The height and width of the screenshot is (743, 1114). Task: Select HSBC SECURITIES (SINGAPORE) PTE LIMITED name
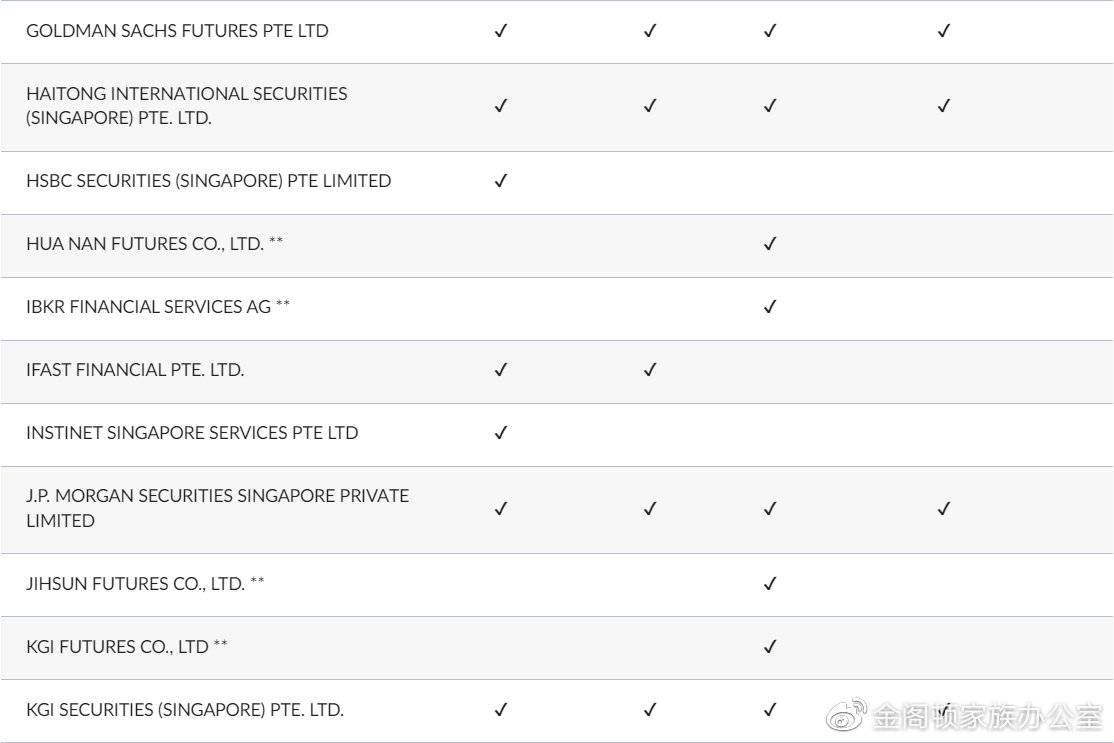pos(208,181)
